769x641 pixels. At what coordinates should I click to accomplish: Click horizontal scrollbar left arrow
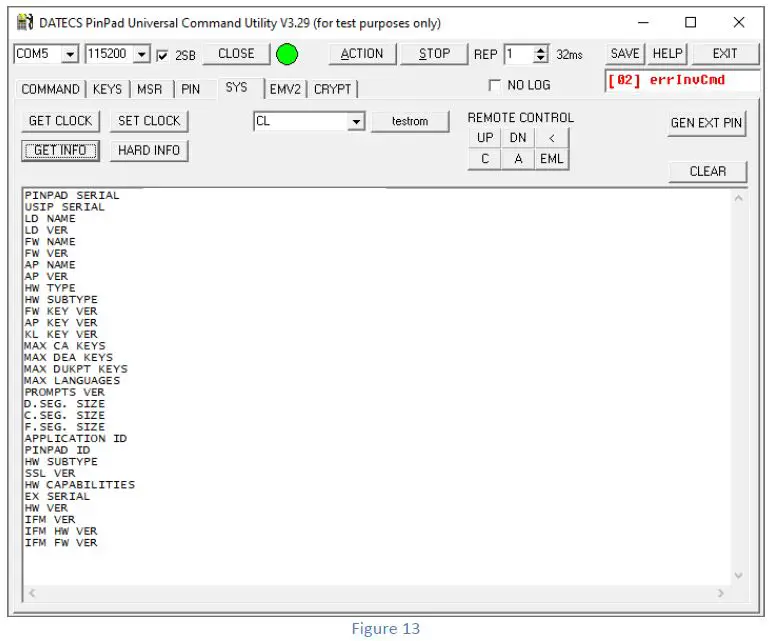[32, 593]
